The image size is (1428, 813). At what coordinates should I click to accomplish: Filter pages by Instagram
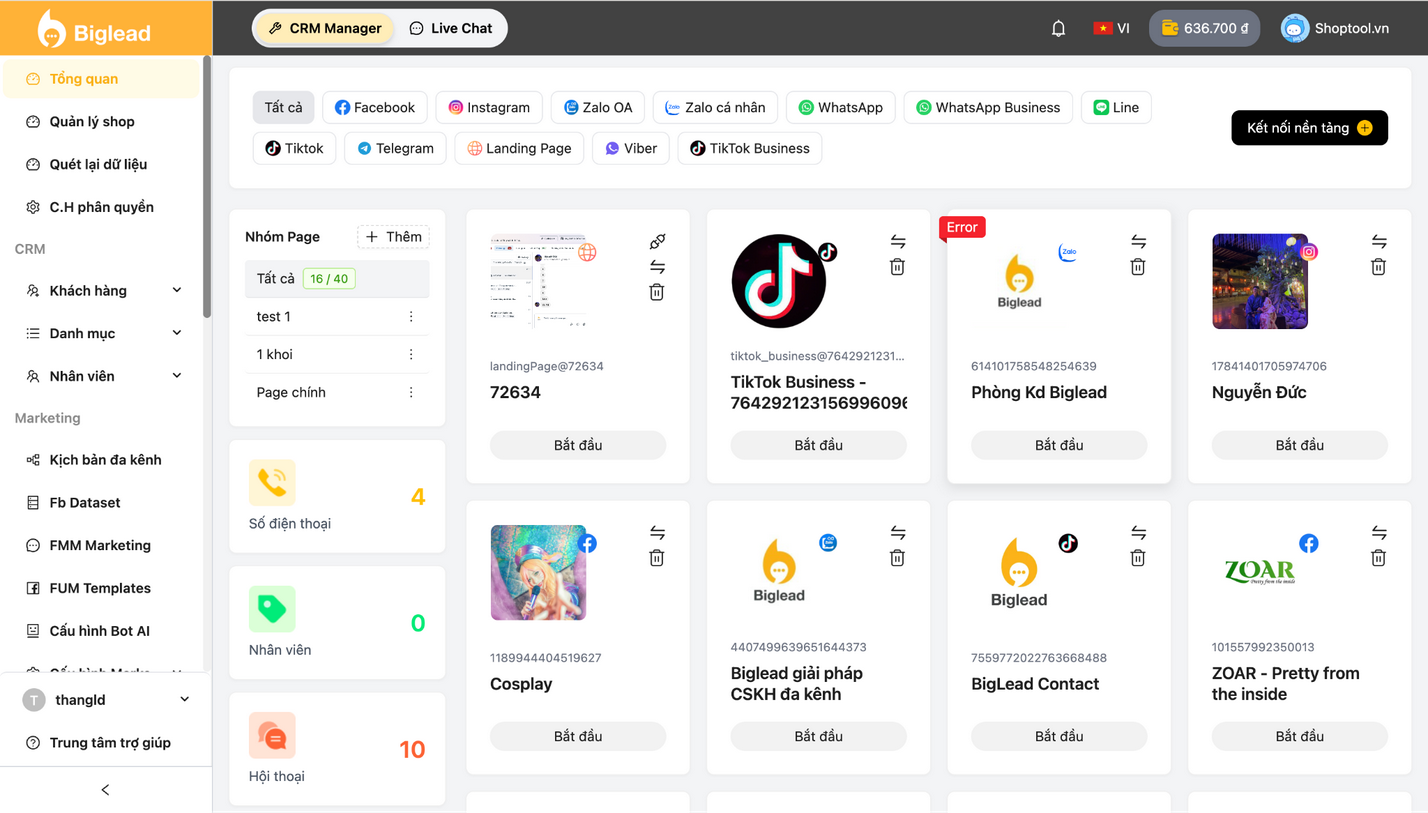489,107
